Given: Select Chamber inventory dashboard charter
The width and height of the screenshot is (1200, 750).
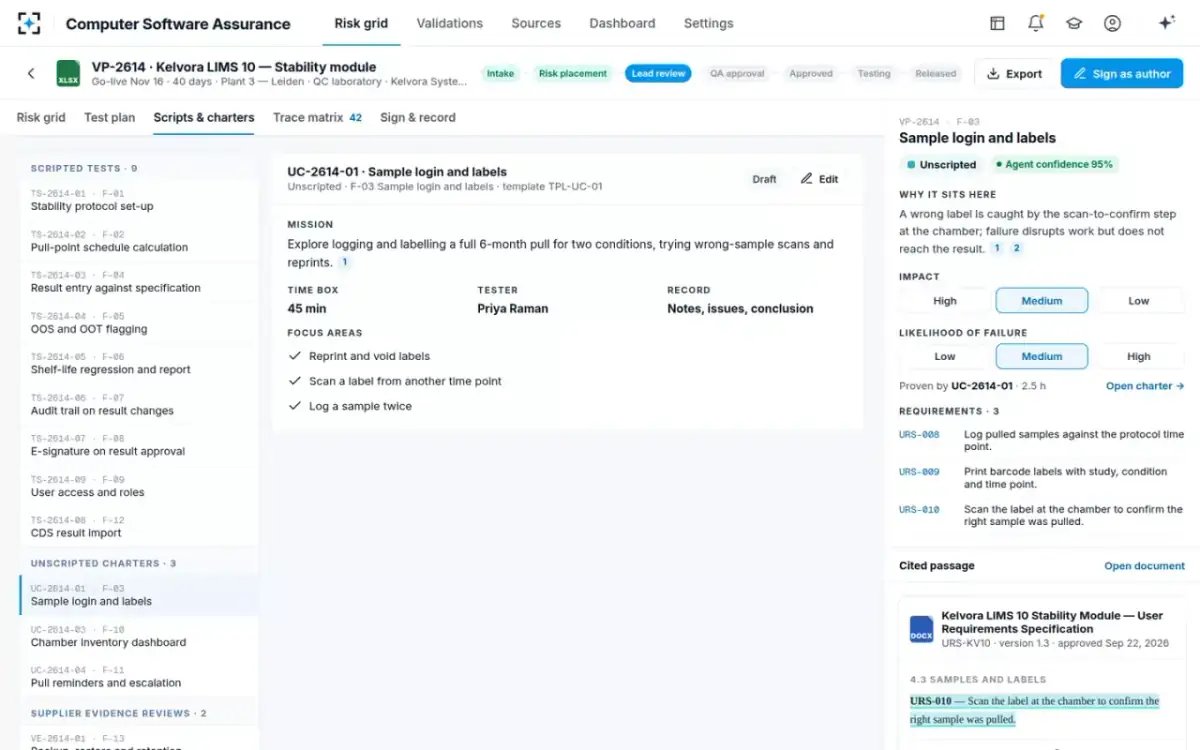Looking at the screenshot, I should click(139, 636).
